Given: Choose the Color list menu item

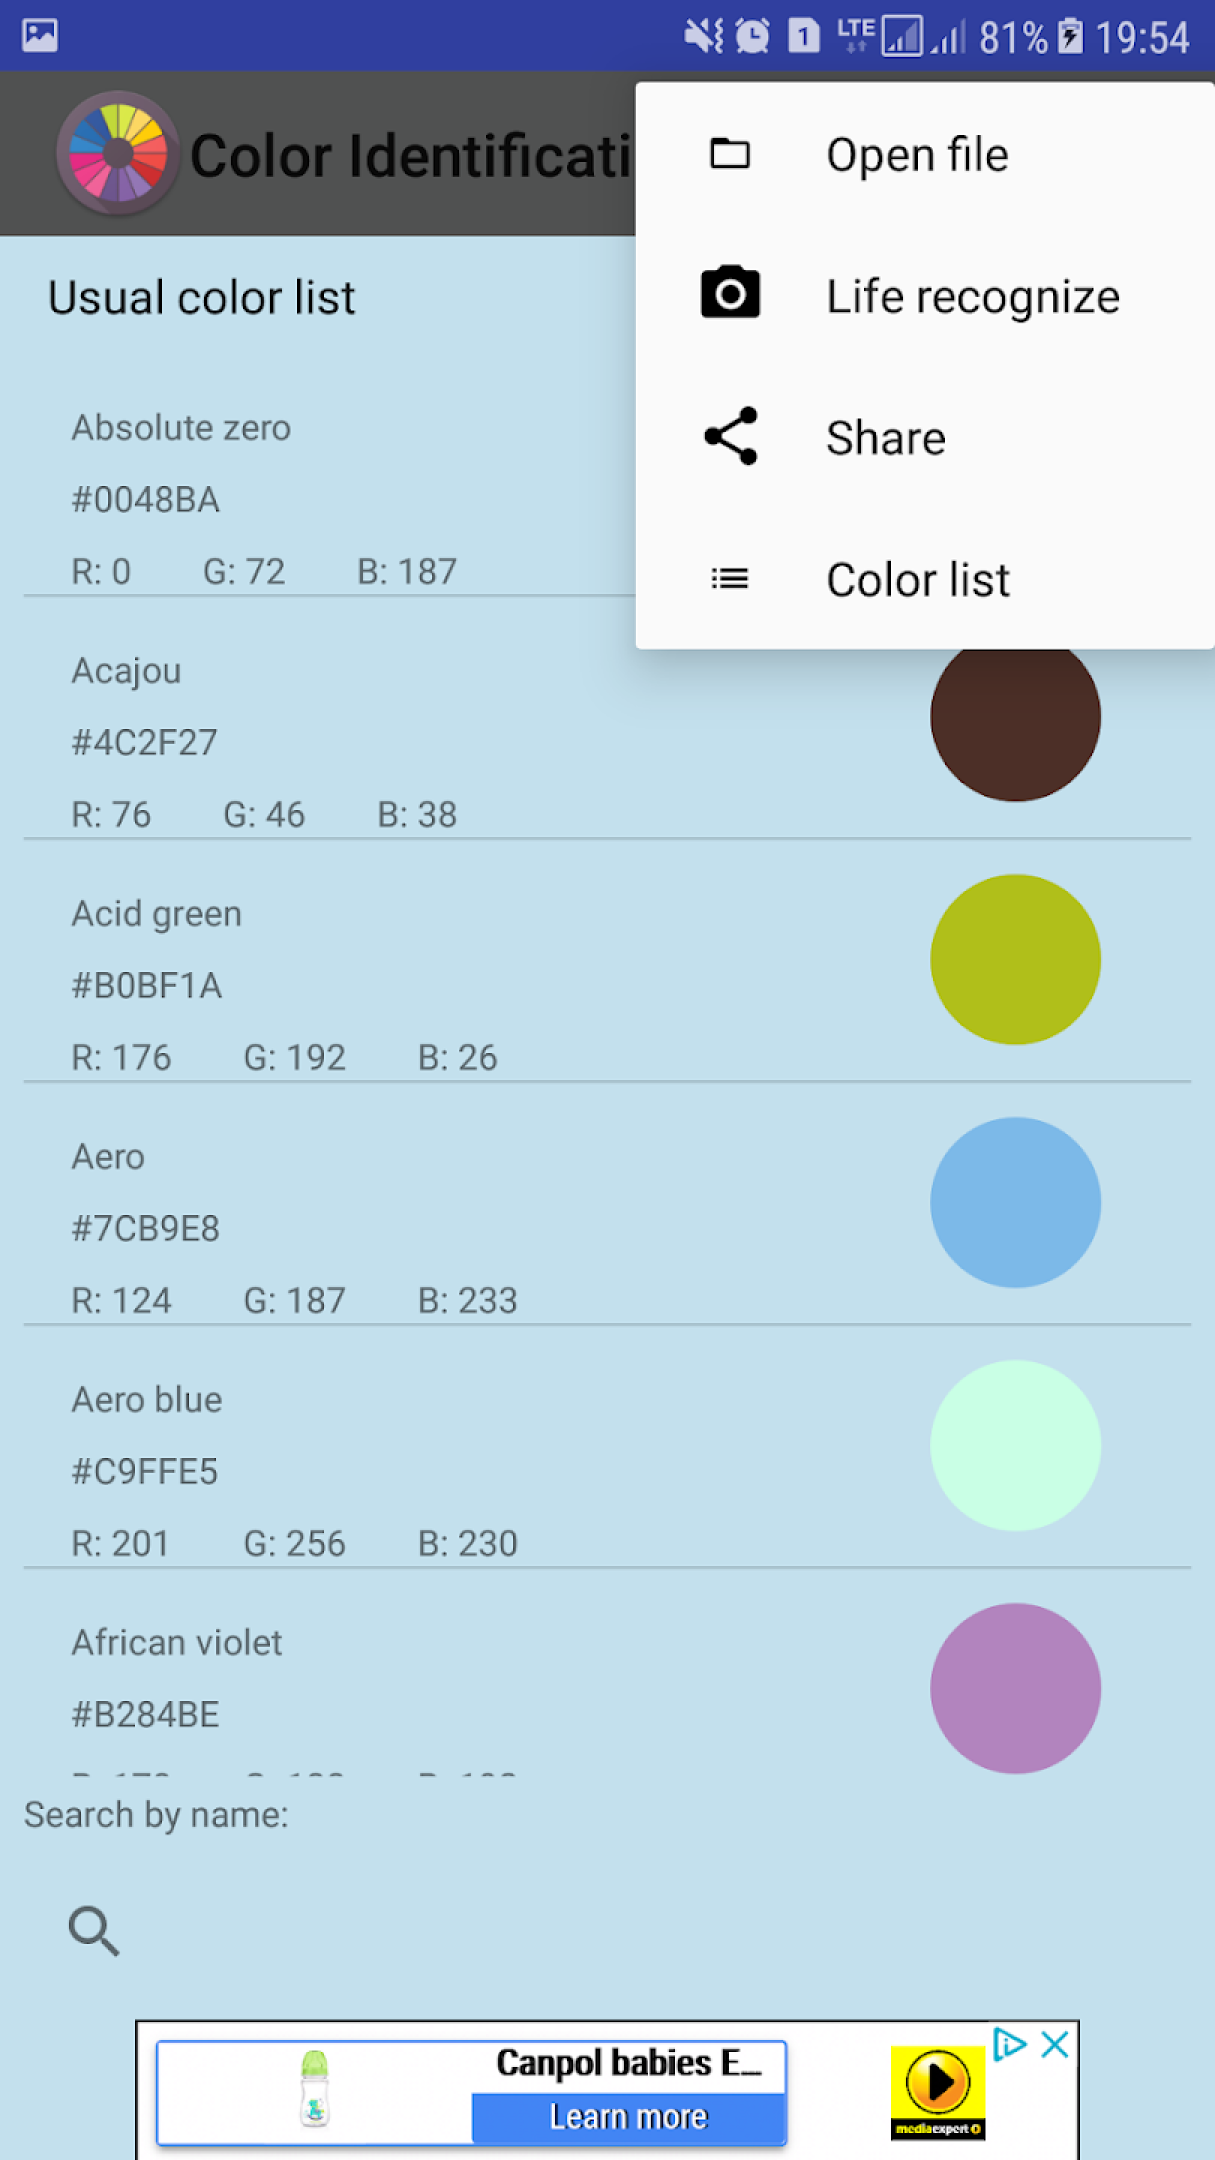Looking at the screenshot, I should (x=925, y=580).
